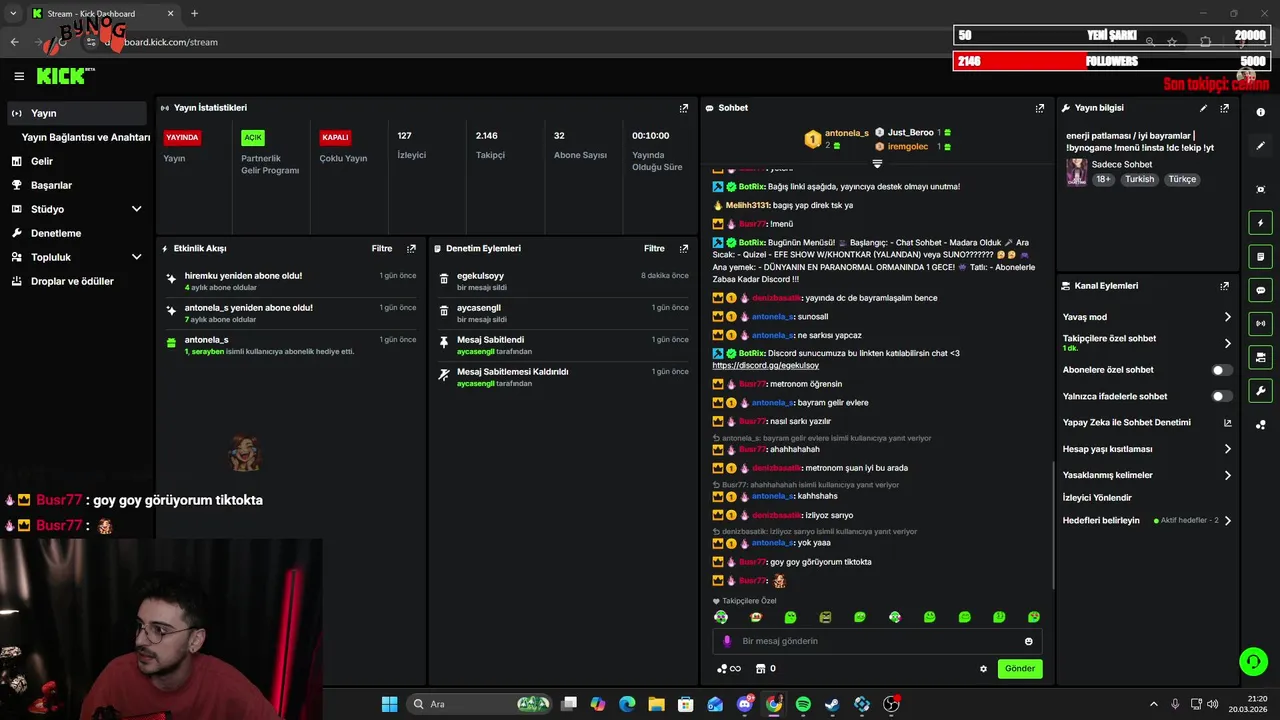The height and width of the screenshot is (720, 1280).
Task: Expand the Topluluk sidebar menu
Action: (136, 257)
